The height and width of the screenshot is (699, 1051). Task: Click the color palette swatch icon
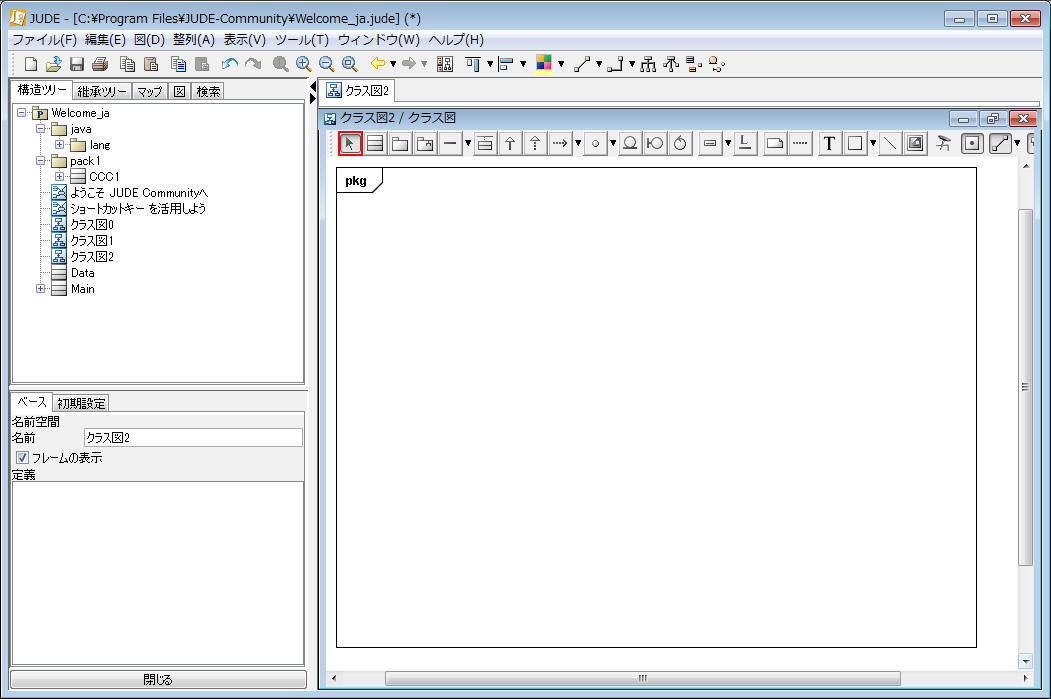[x=544, y=64]
